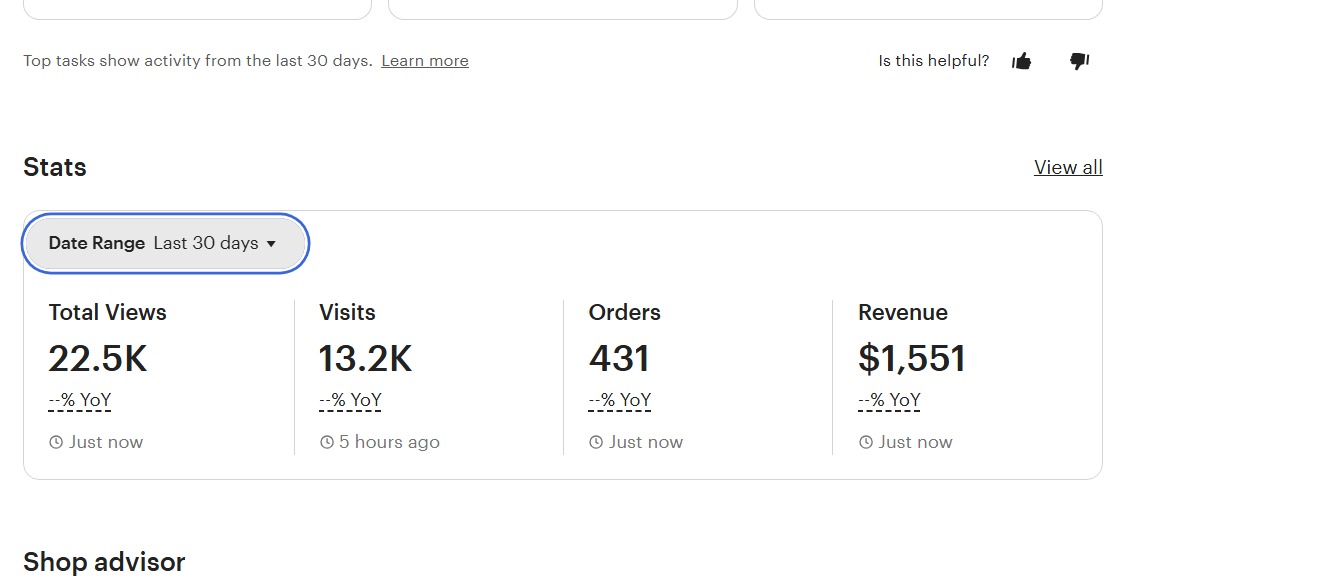
Task: Click the Shop advisor heading
Action: pyautogui.click(x=104, y=562)
